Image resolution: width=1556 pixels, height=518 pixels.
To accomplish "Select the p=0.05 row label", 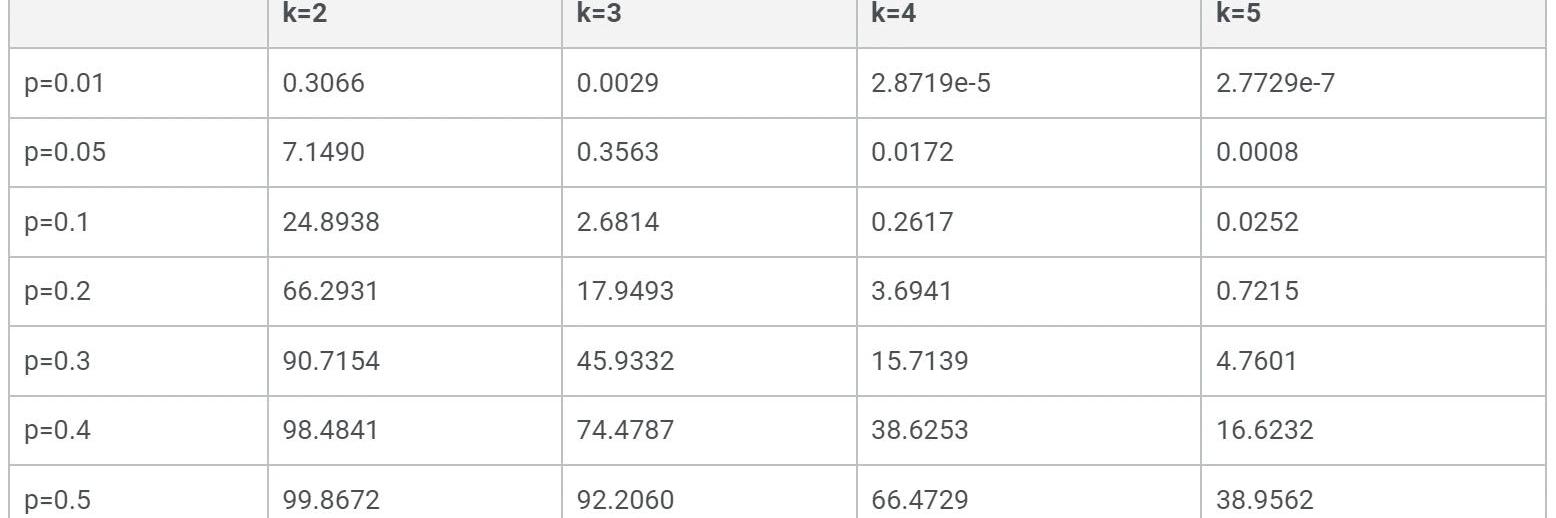I will (x=139, y=151).
